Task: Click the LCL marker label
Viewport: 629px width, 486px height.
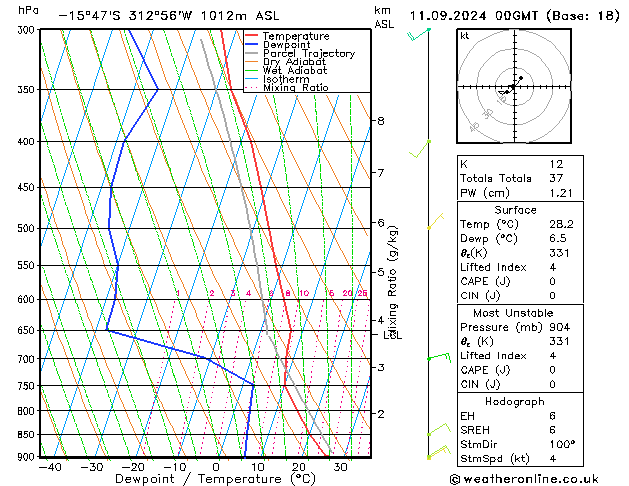Action: [393, 335]
